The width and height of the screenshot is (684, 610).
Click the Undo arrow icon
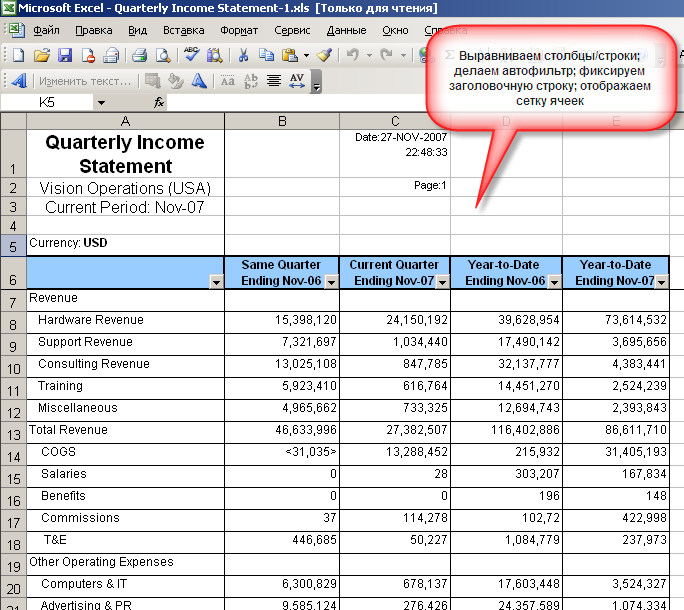[352, 55]
